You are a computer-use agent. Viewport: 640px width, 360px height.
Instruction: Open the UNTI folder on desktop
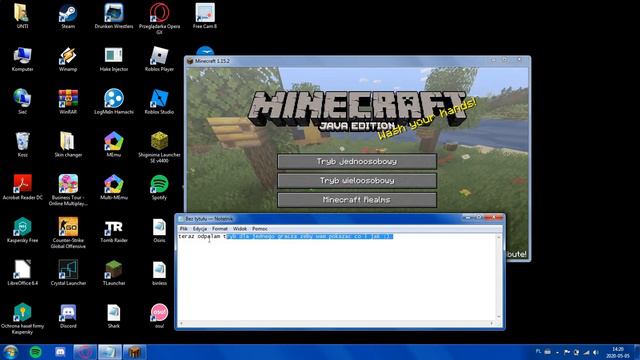22,16
